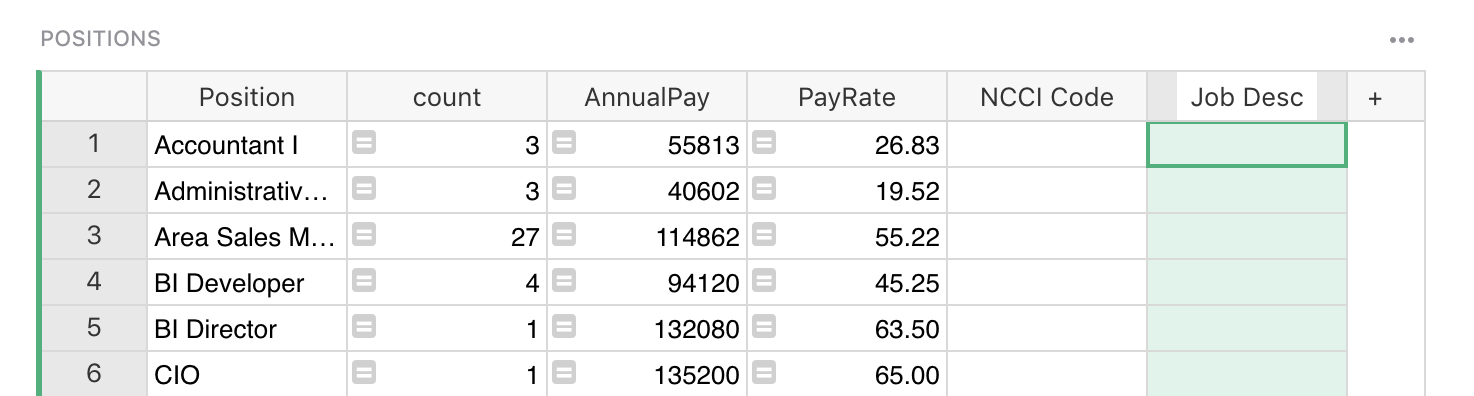Select the AnnualPay column header
Viewport: 1474px width, 396px height.
tap(647, 97)
